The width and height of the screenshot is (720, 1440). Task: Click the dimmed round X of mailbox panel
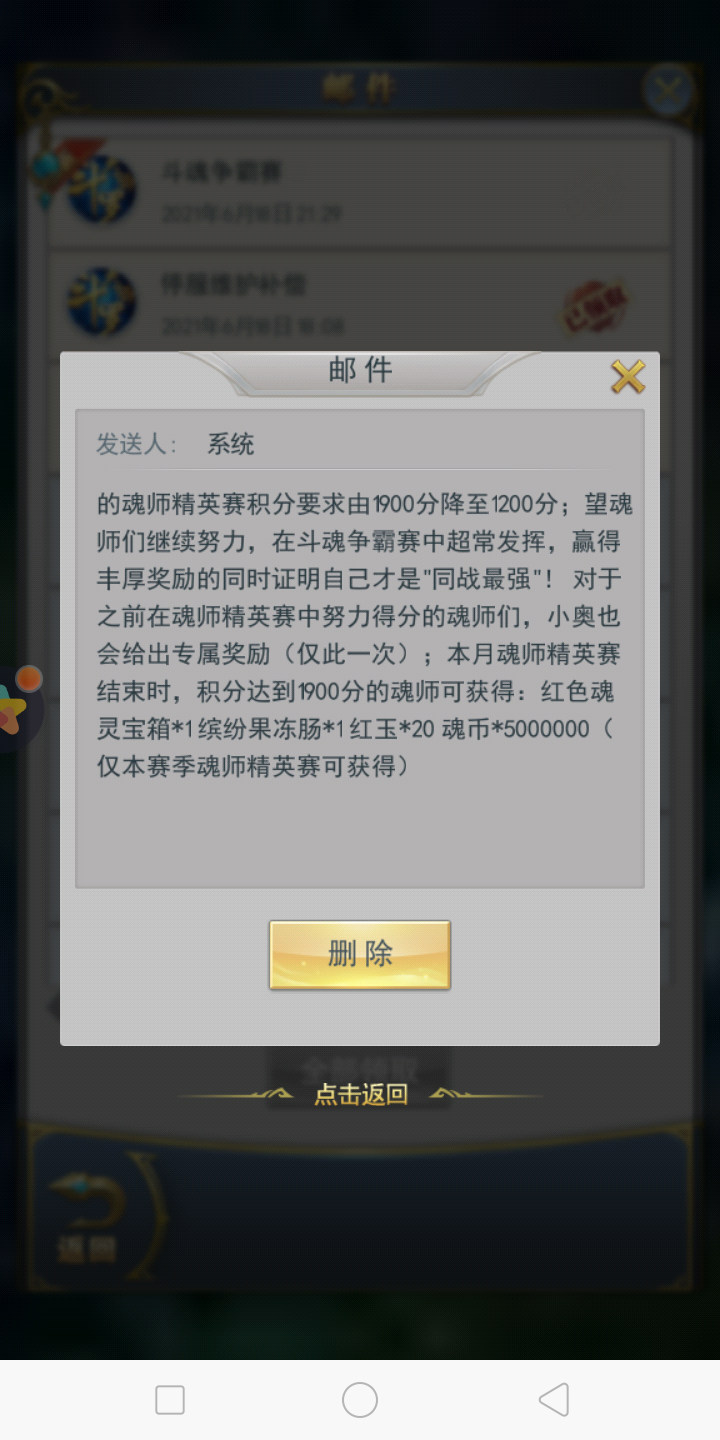click(668, 92)
